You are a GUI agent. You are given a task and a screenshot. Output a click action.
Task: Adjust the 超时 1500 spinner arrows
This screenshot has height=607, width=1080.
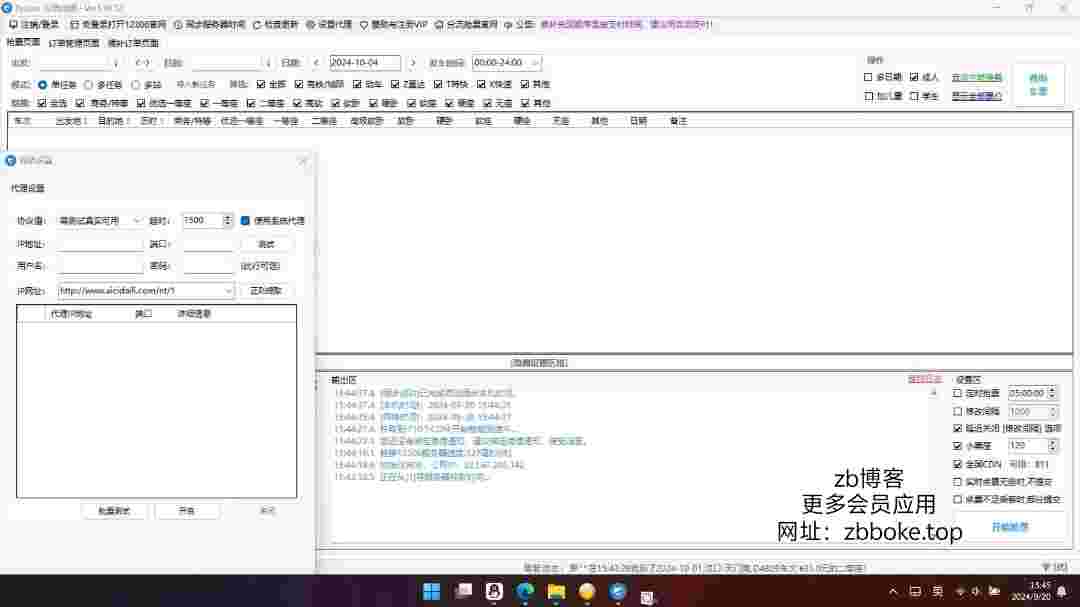click(x=227, y=220)
